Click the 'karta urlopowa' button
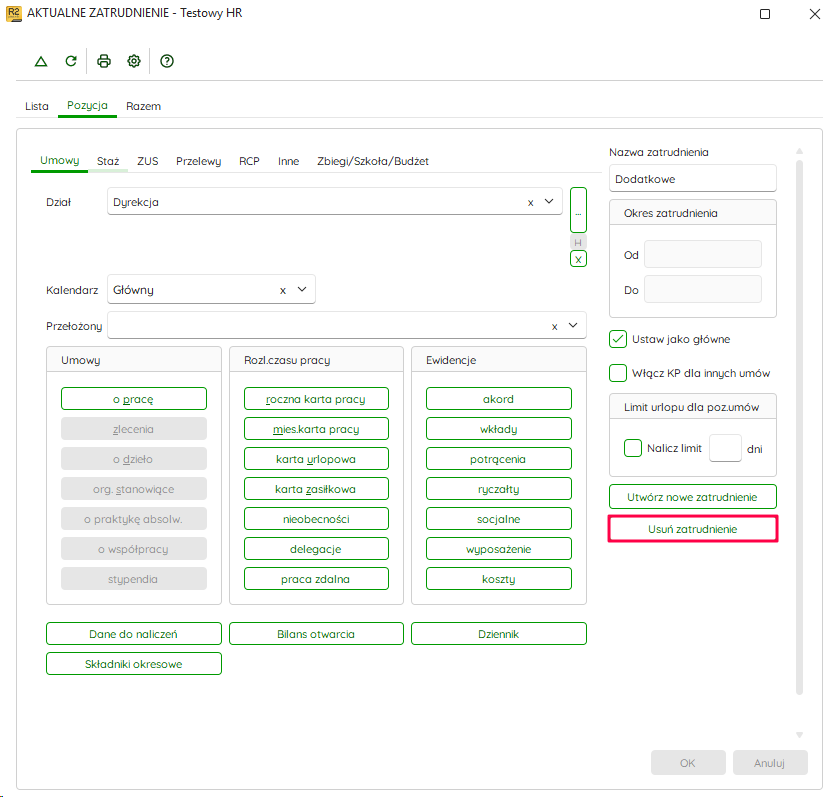Image resolution: width=832 pixels, height=797 pixels. 316,459
